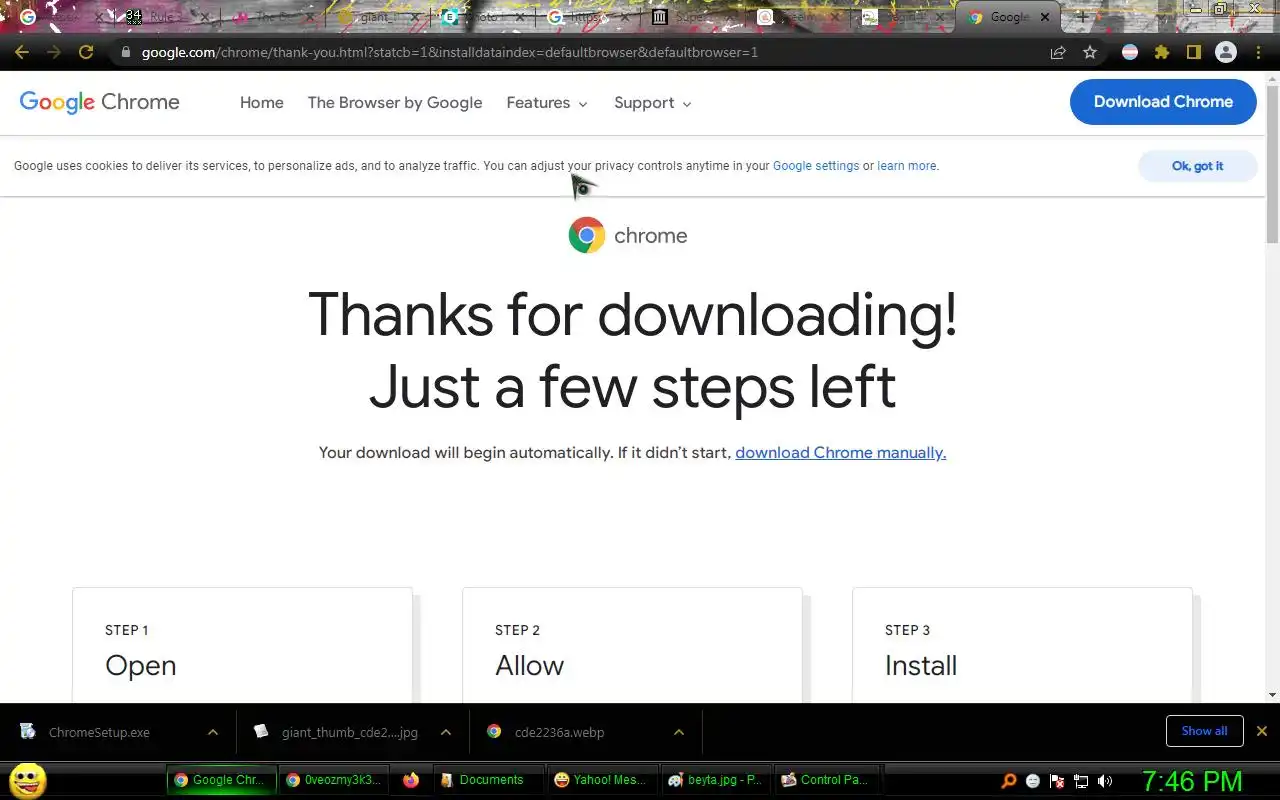Click the orange search icon in system tray
1280x800 pixels.
[x=1009, y=781]
